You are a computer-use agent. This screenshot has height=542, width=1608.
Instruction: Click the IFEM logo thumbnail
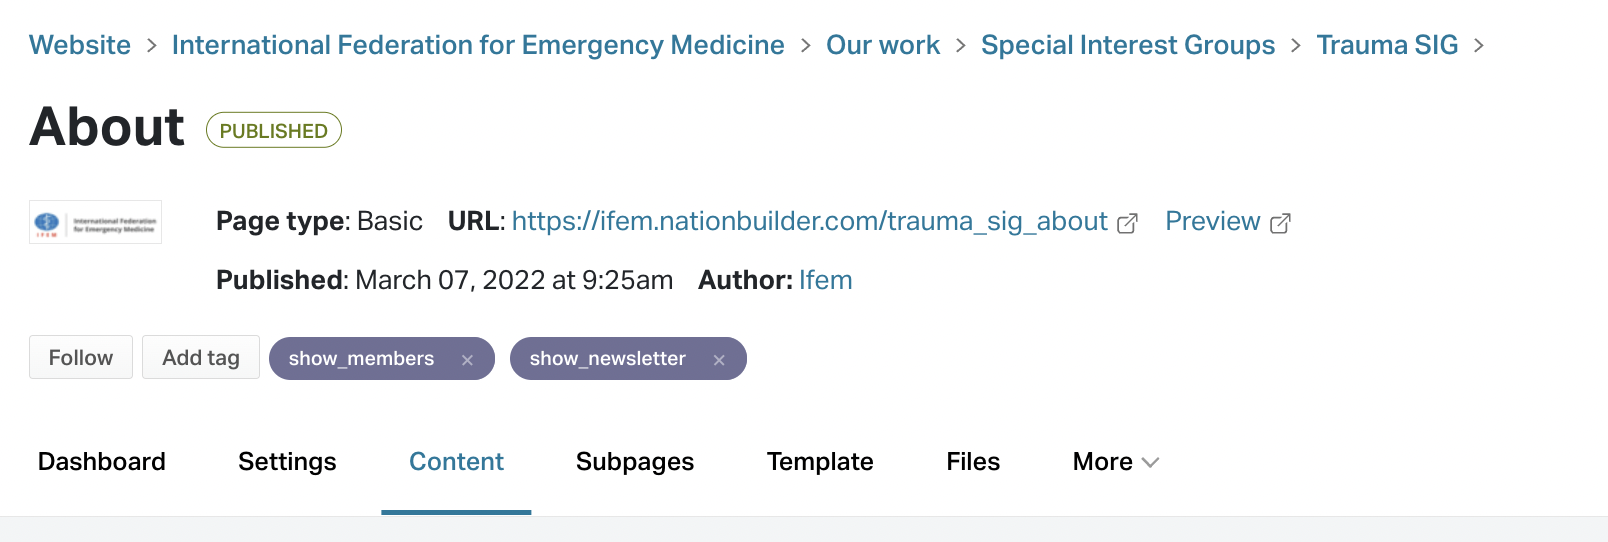pyautogui.click(x=96, y=222)
